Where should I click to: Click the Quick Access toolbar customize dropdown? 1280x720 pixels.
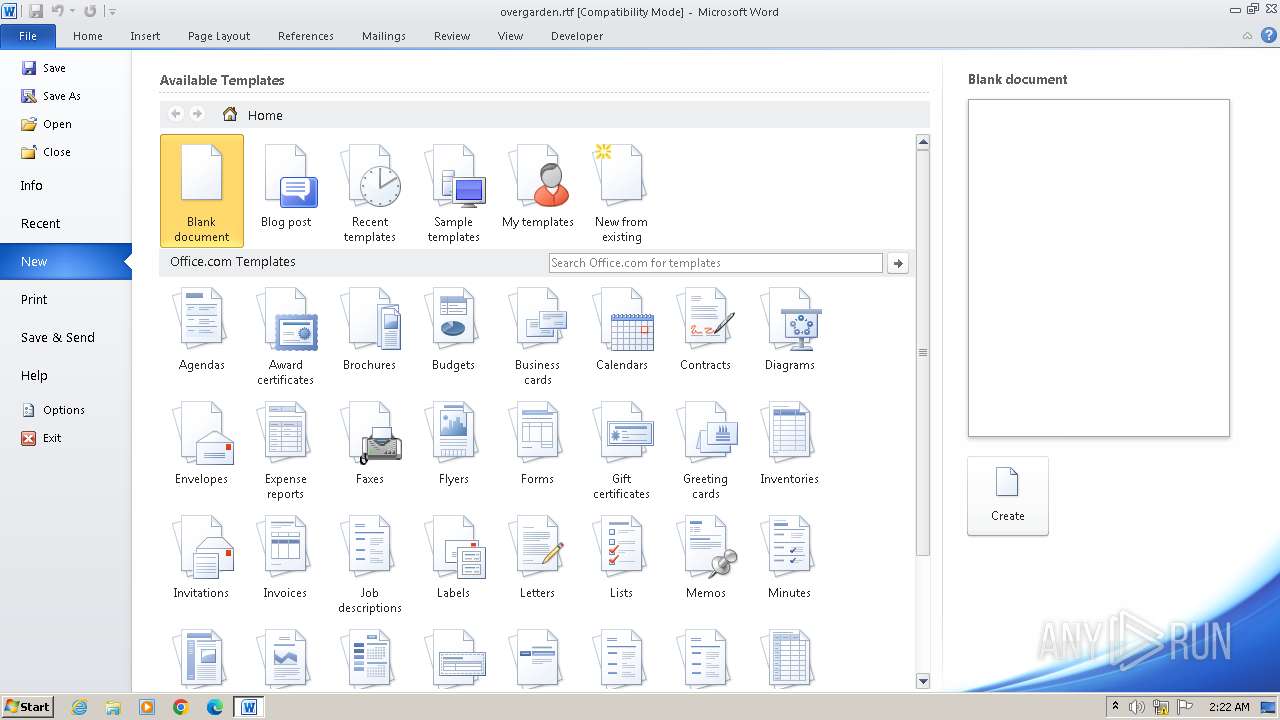tap(112, 11)
